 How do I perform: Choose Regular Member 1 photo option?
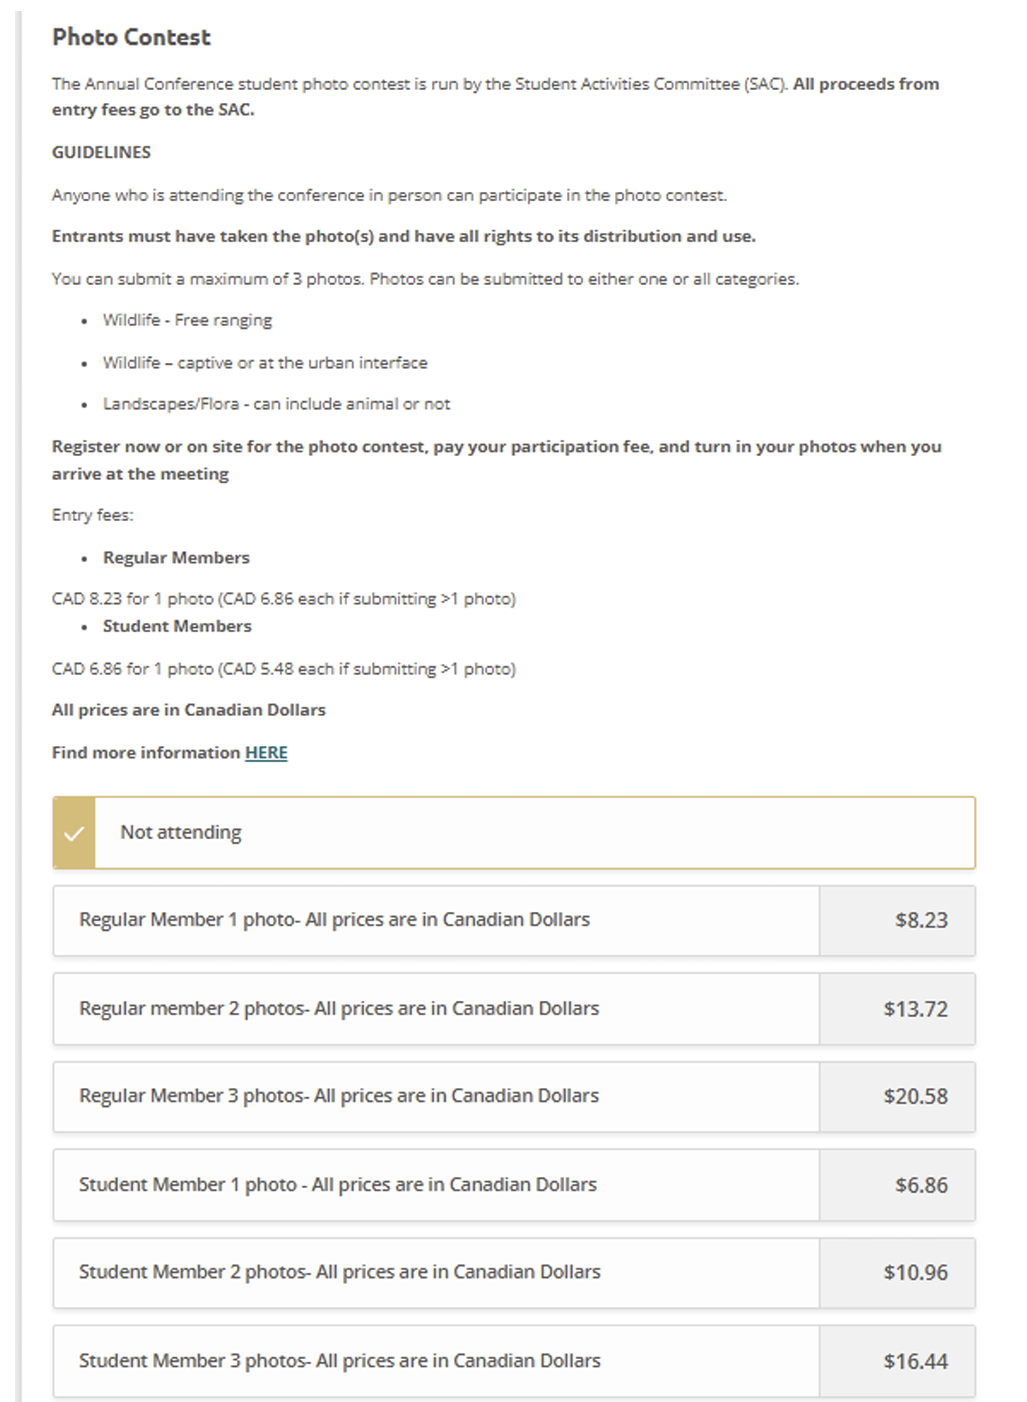[334, 920]
